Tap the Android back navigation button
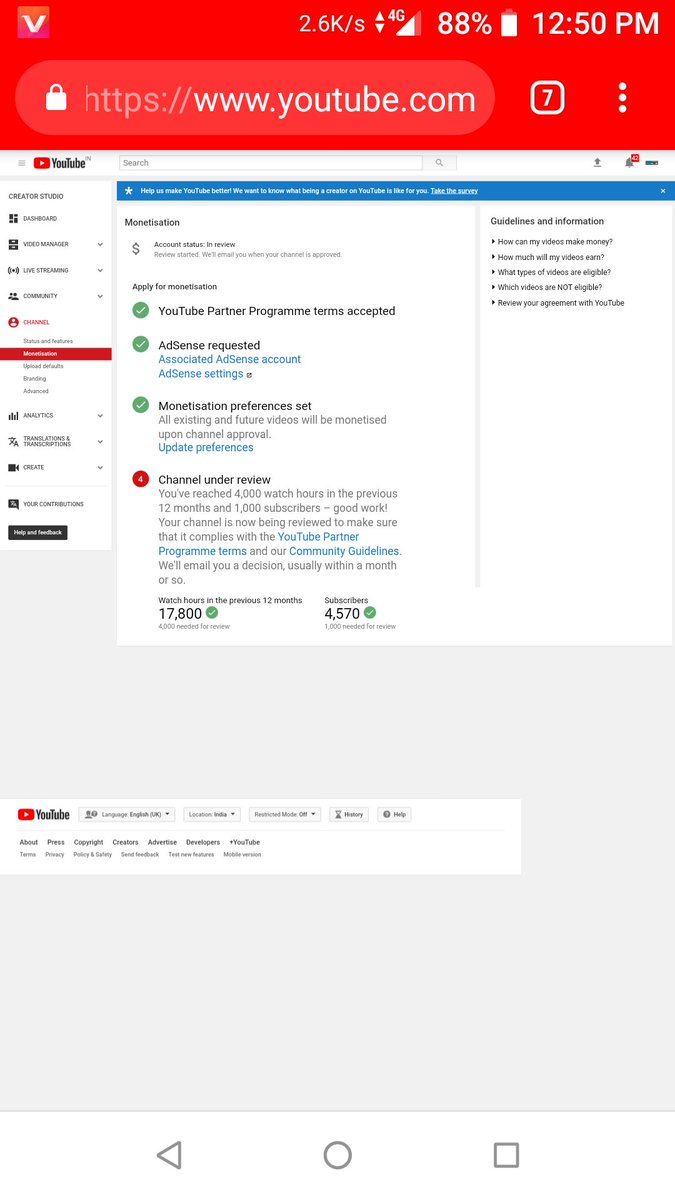675x1200 pixels. 169,1155
